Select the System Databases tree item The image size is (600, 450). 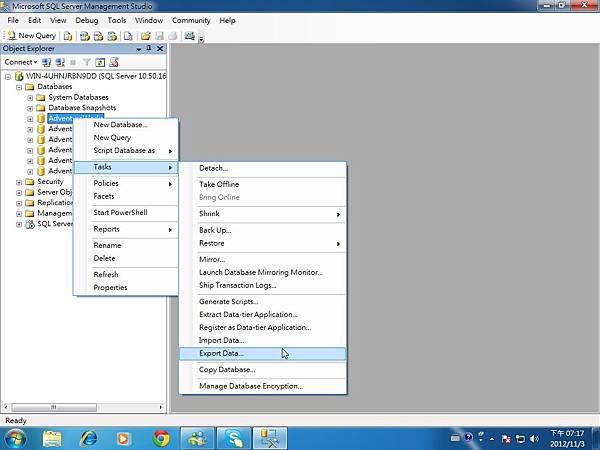pos(78,97)
